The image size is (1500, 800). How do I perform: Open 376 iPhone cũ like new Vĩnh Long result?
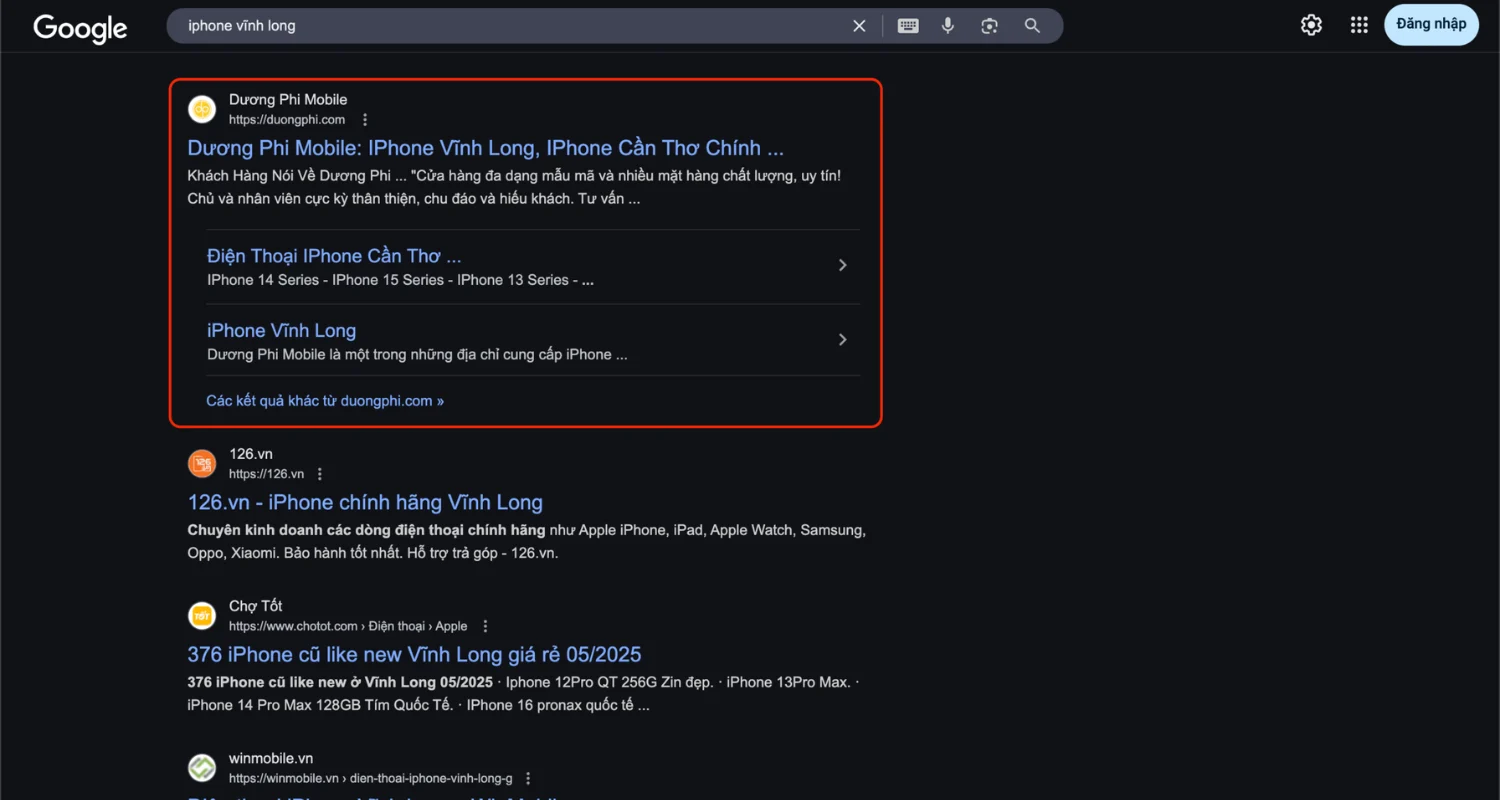tap(414, 654)
